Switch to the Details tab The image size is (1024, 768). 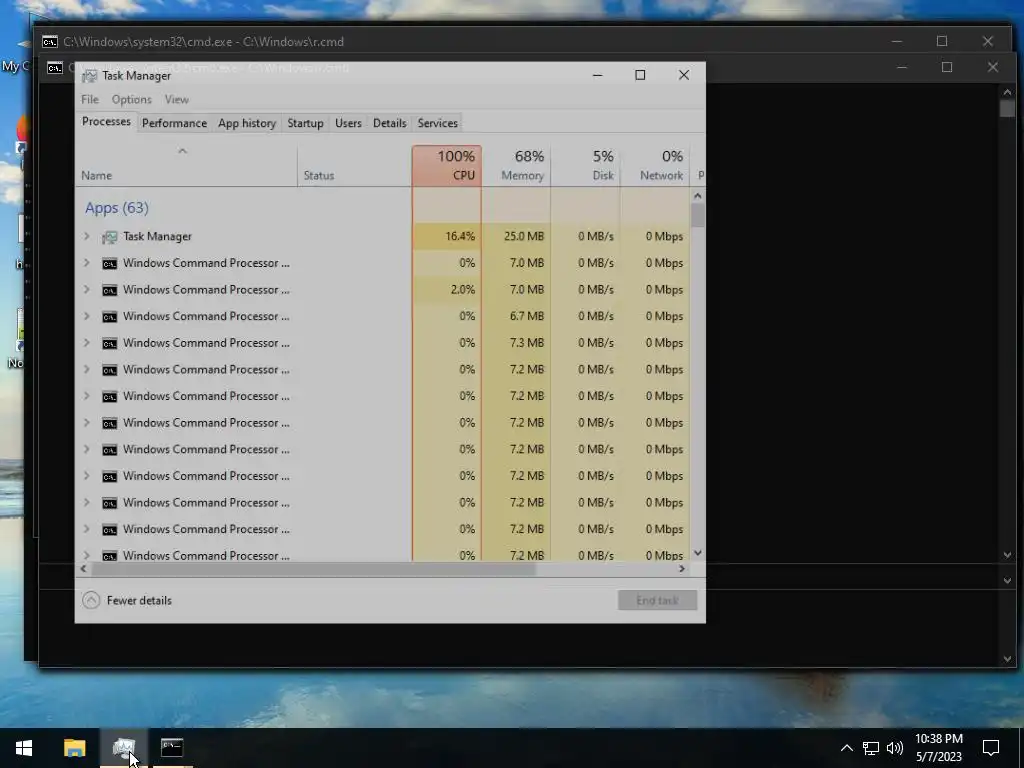(x=389, y=123)
